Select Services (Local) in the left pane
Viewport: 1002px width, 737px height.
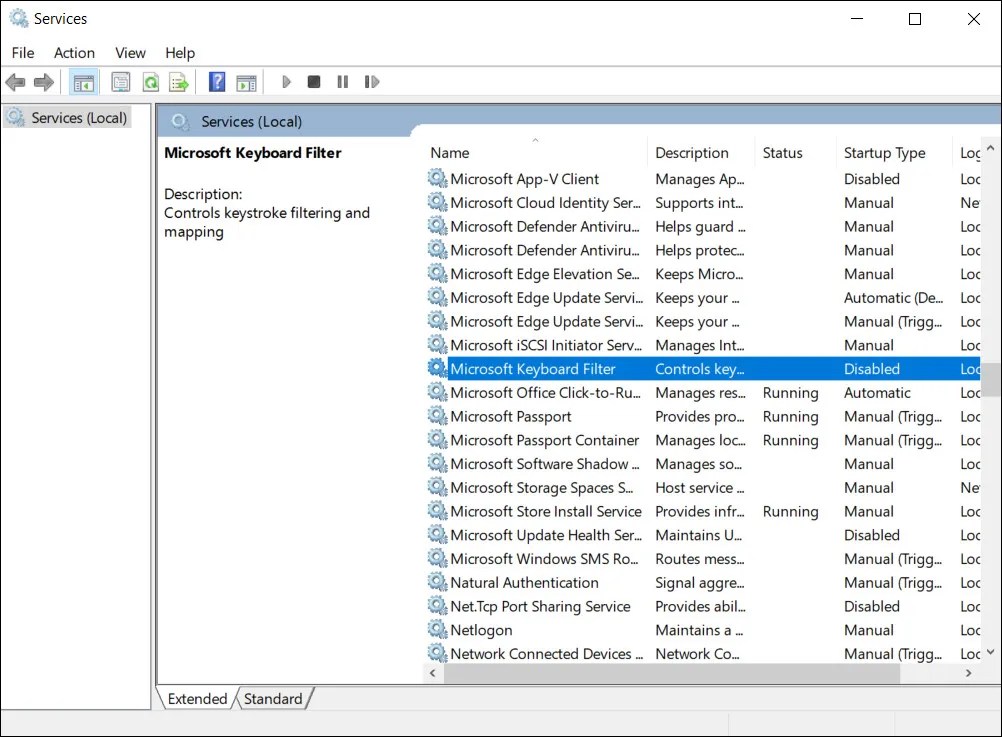coord(77,117)
